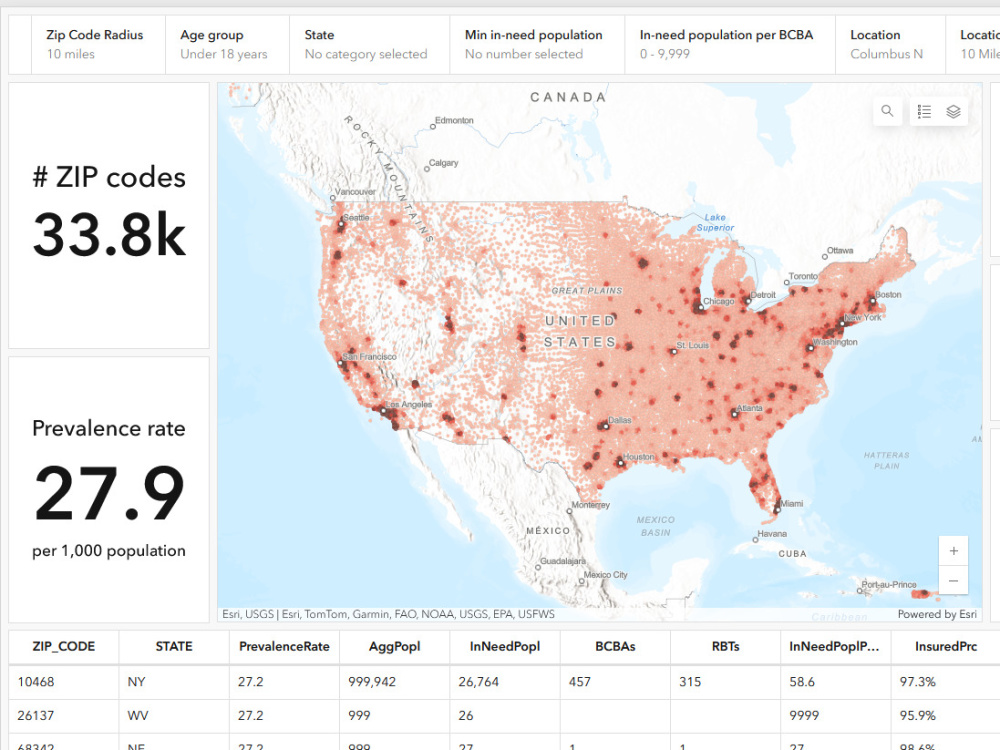The width and height of the screenshot is (1000, 750).
Task: Open the State filter selector
Action: (369, 45)
